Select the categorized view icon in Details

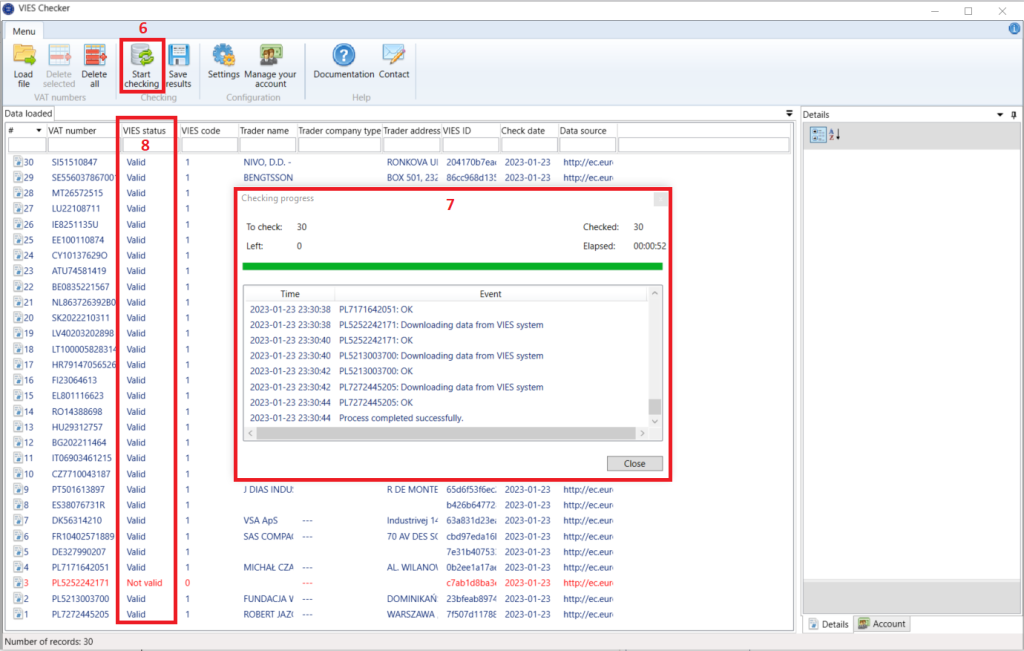(x=816, y=134)
